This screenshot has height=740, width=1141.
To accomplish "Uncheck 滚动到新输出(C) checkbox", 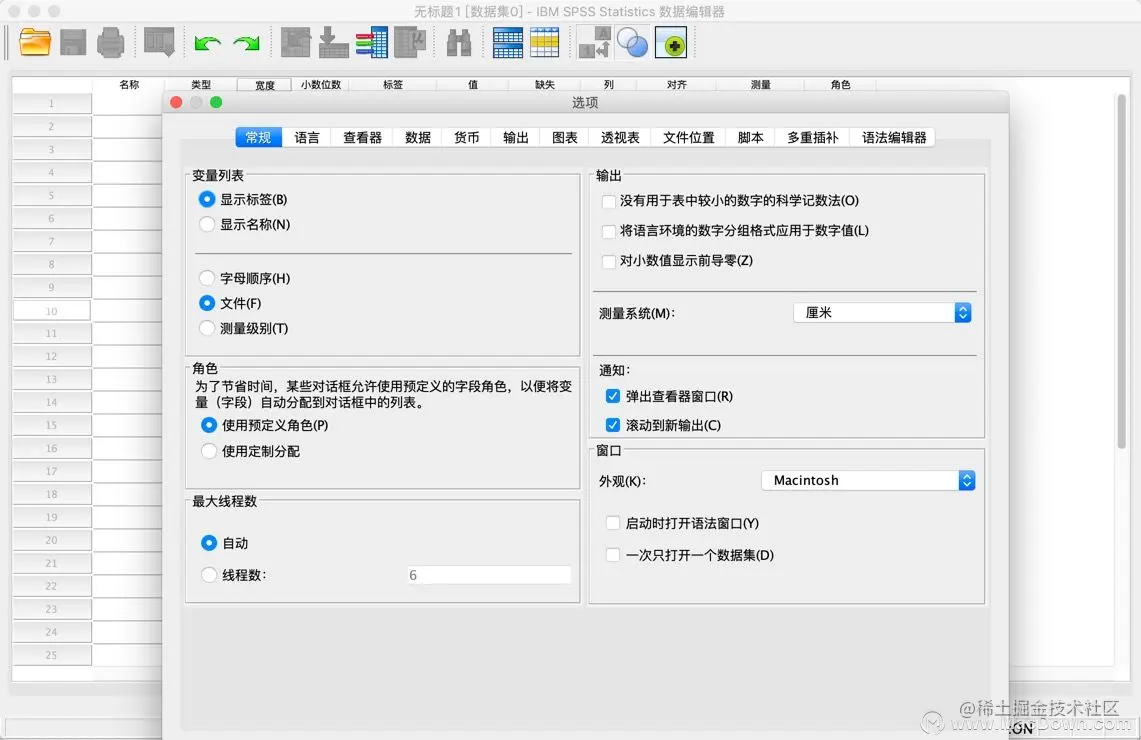I will (x=613, y=425).
